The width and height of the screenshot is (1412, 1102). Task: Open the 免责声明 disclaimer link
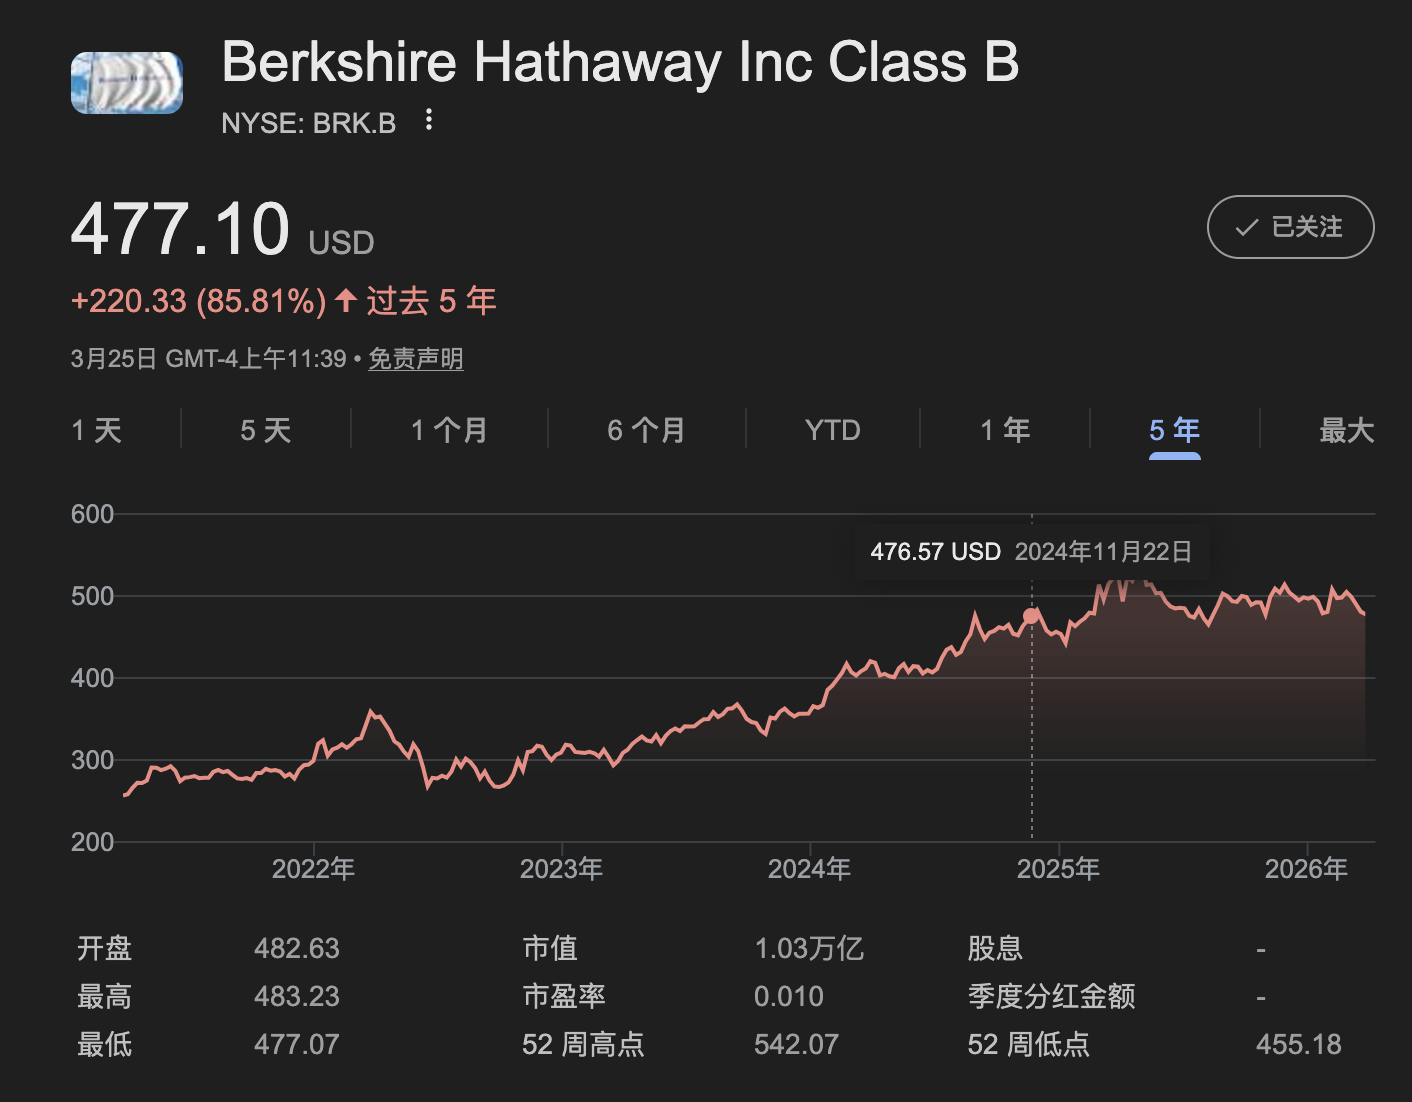[416, 359]
